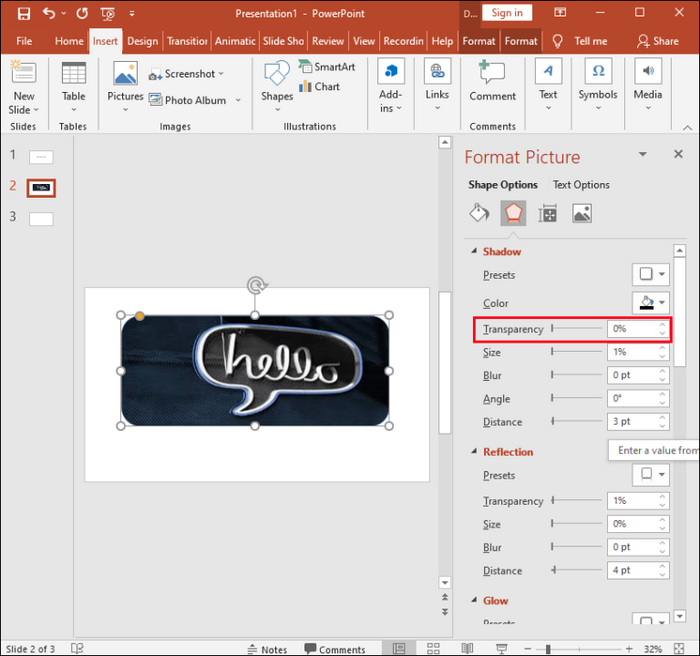Open the Shadow Presets dropdown

[x=650, y=275]
